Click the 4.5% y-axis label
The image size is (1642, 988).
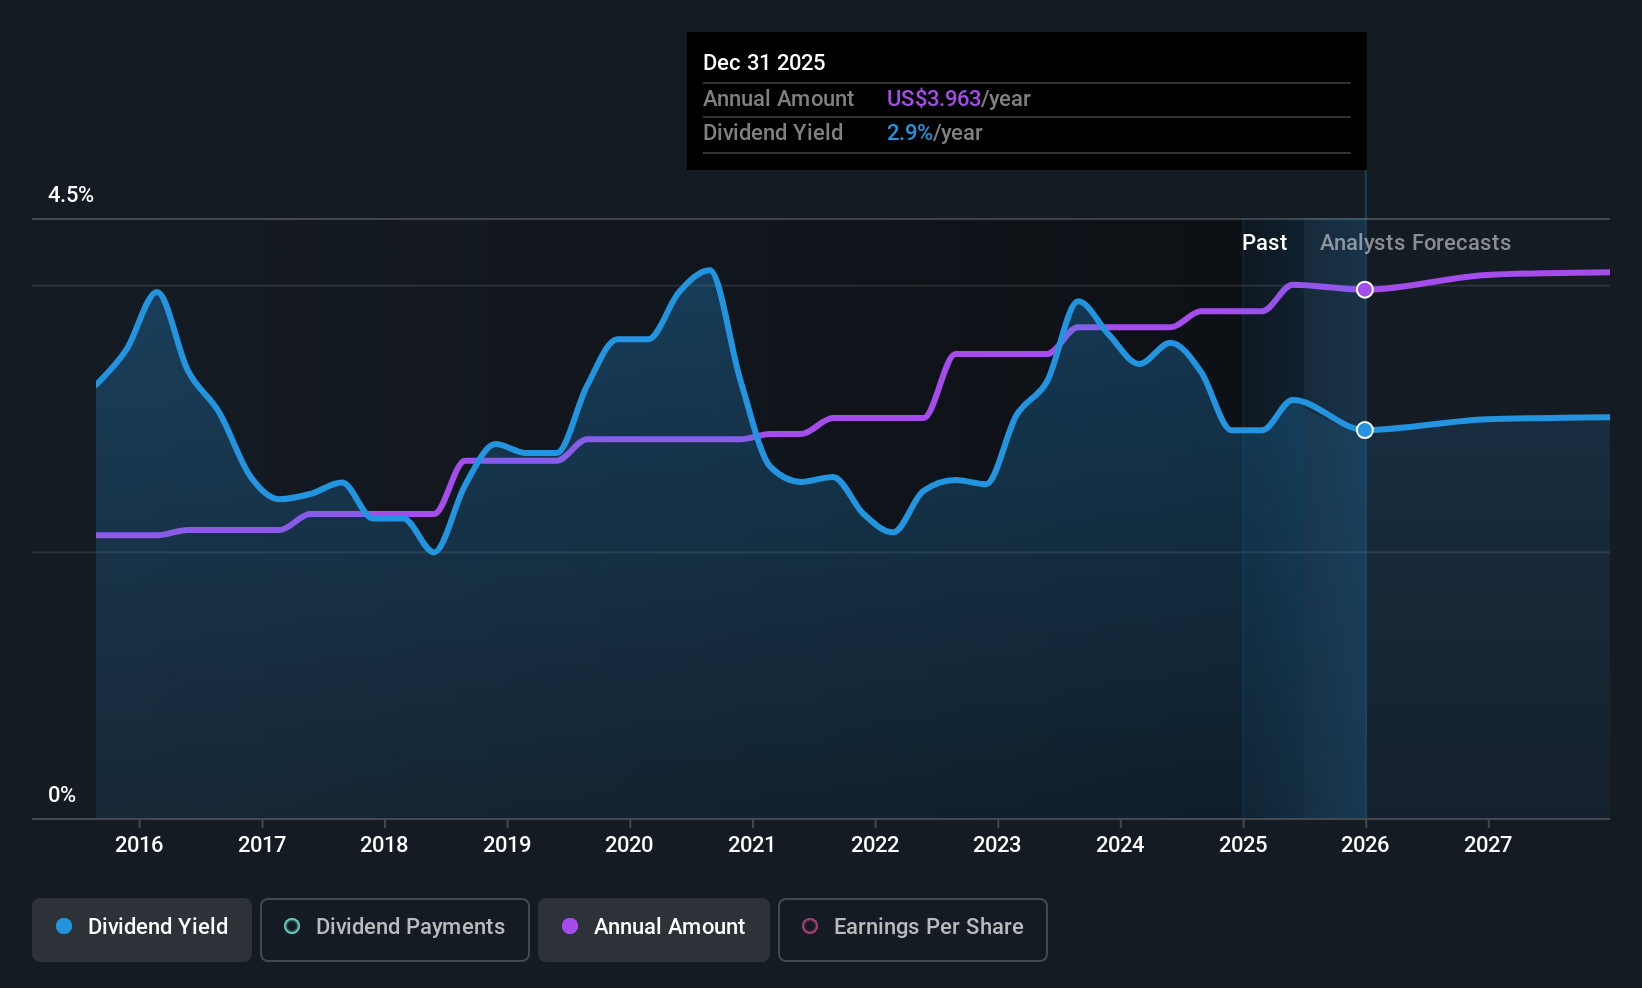click(71, 195)
